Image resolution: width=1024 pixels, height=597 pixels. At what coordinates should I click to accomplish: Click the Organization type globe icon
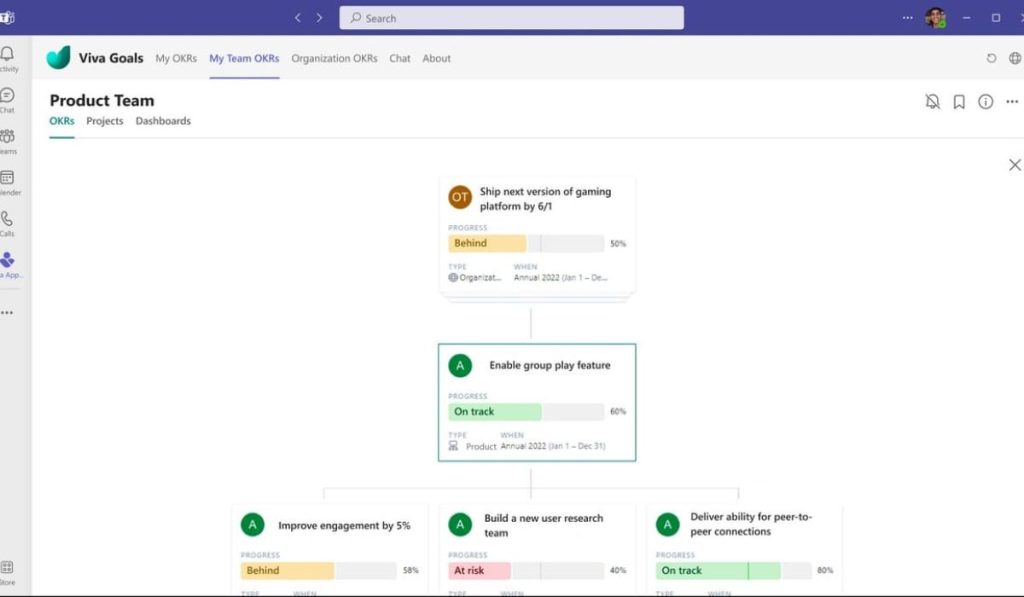(x=453, y=278)
